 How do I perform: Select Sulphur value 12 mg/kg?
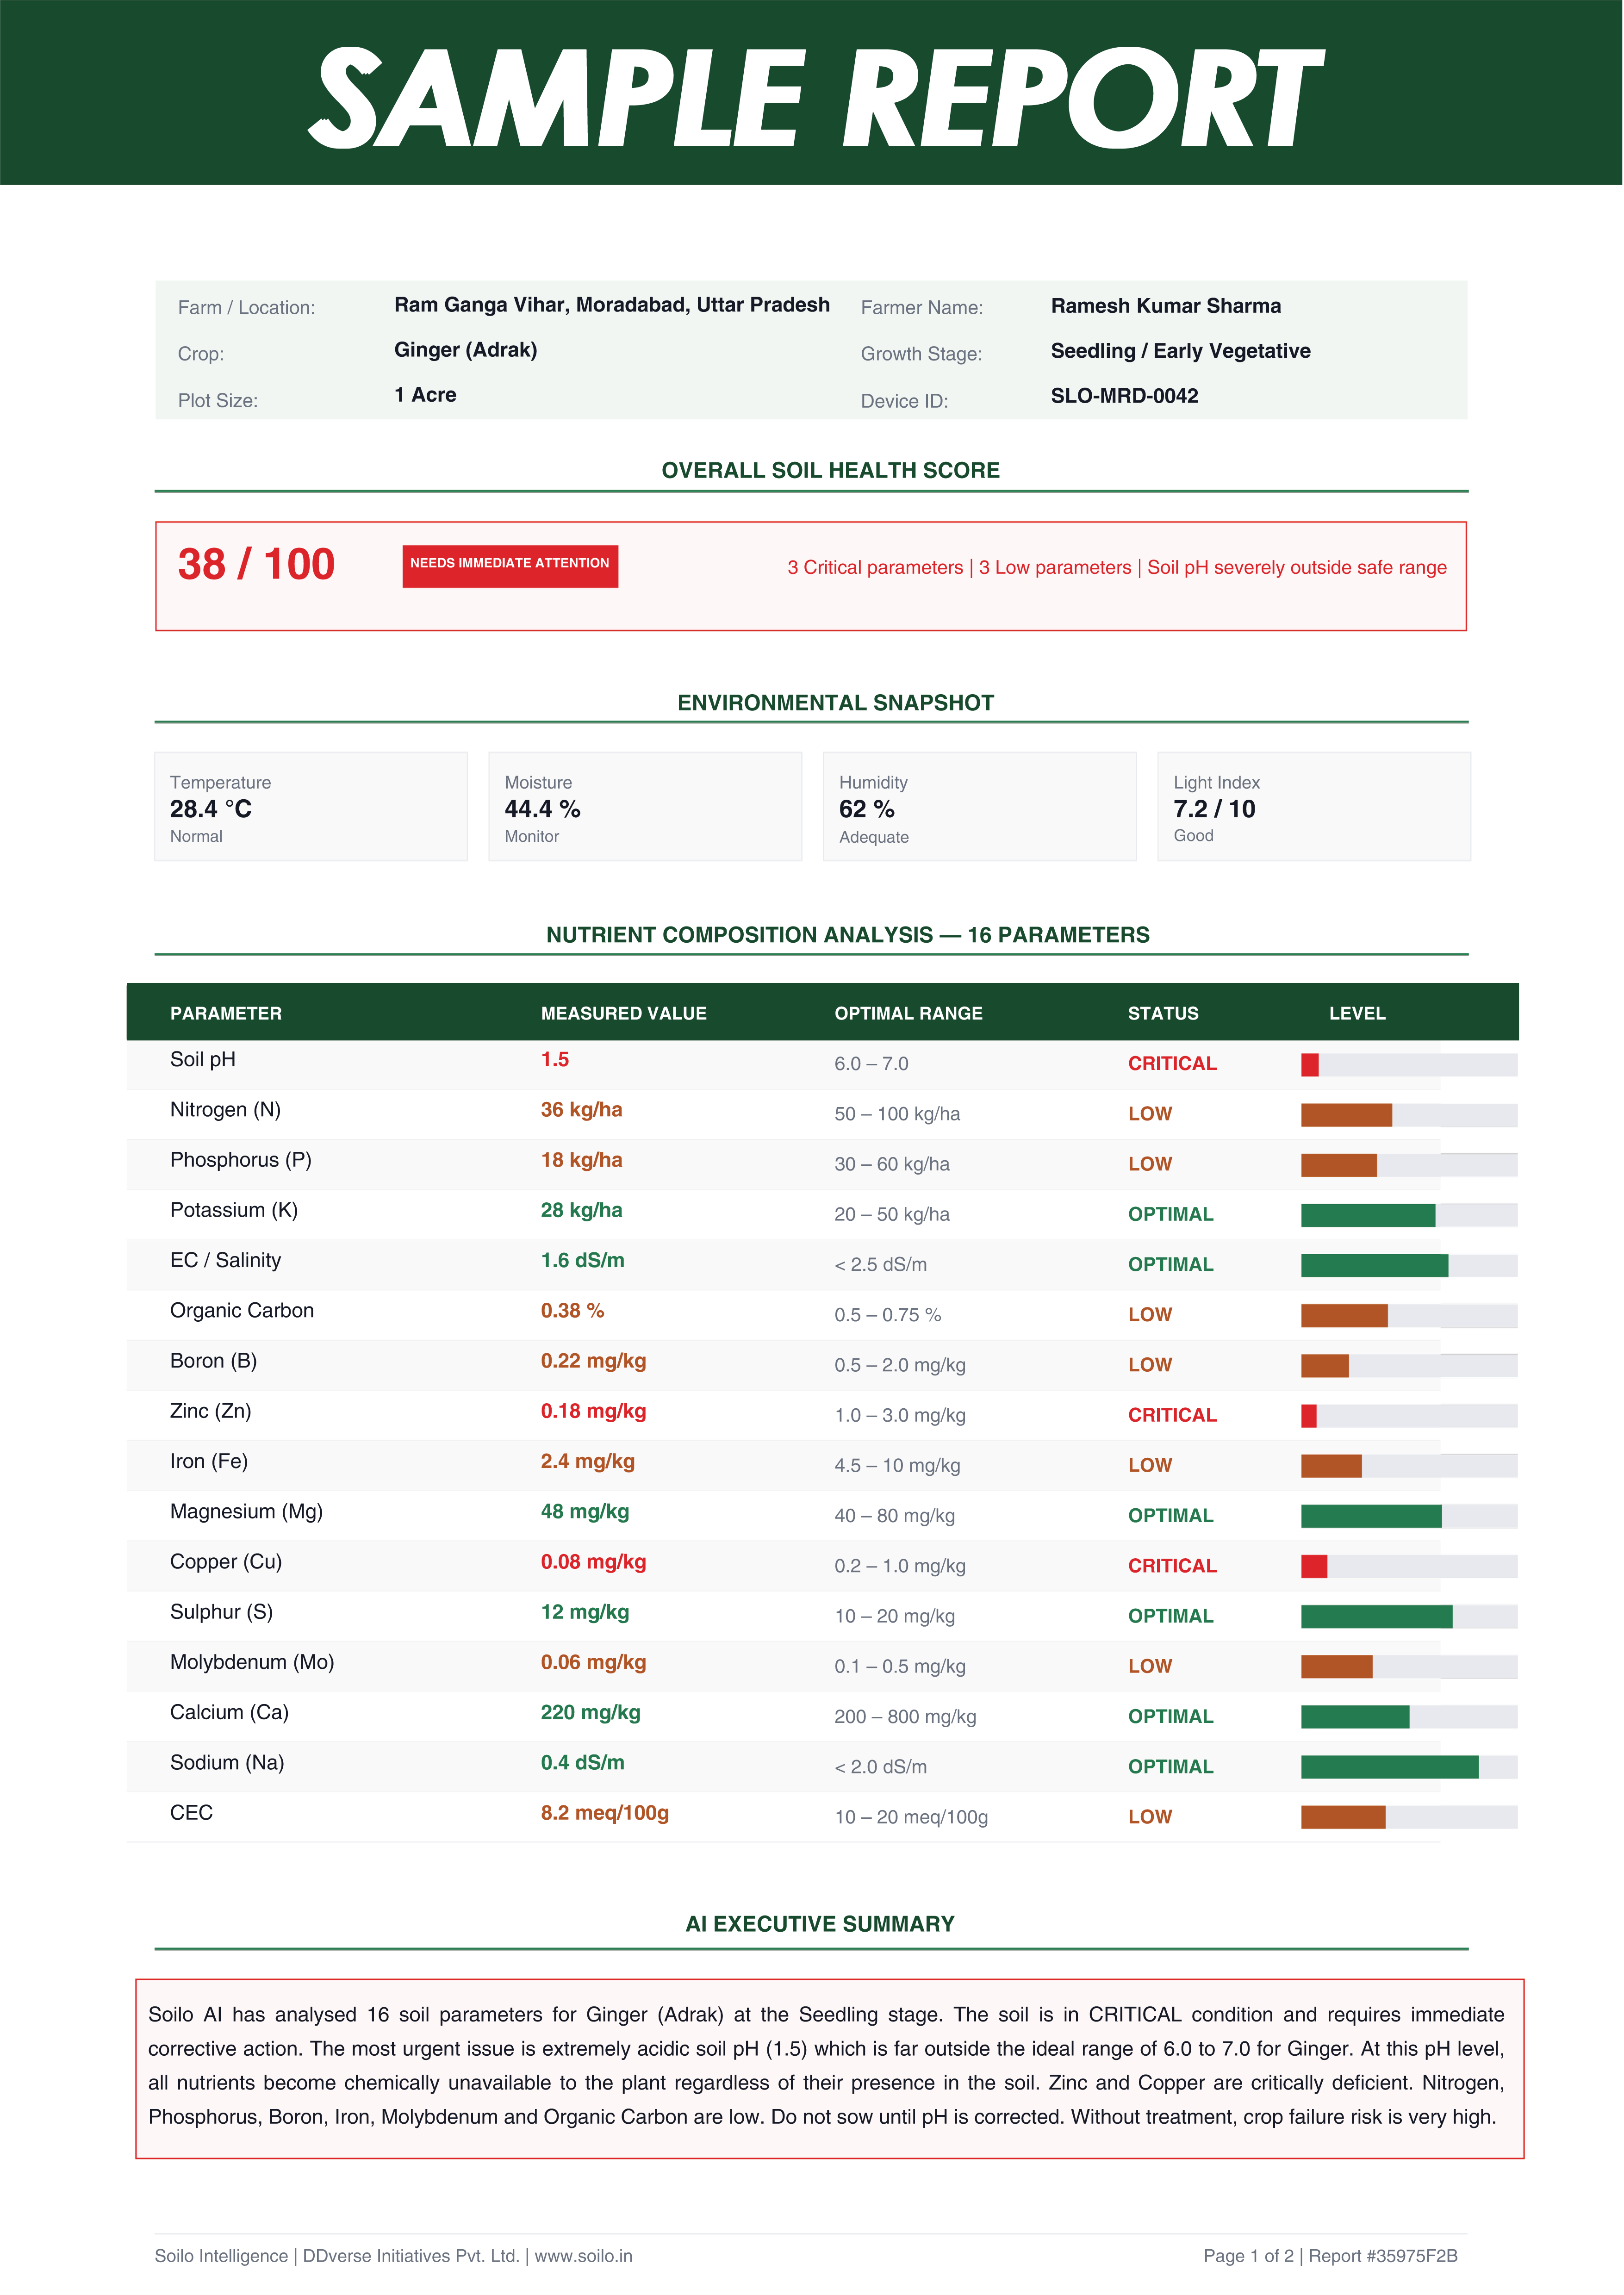(585, 1612)
